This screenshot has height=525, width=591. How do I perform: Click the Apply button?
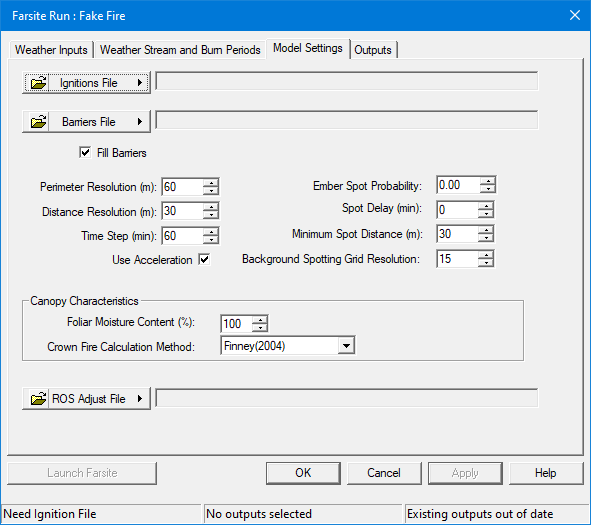pyautogui.click(x=465, y=473)
